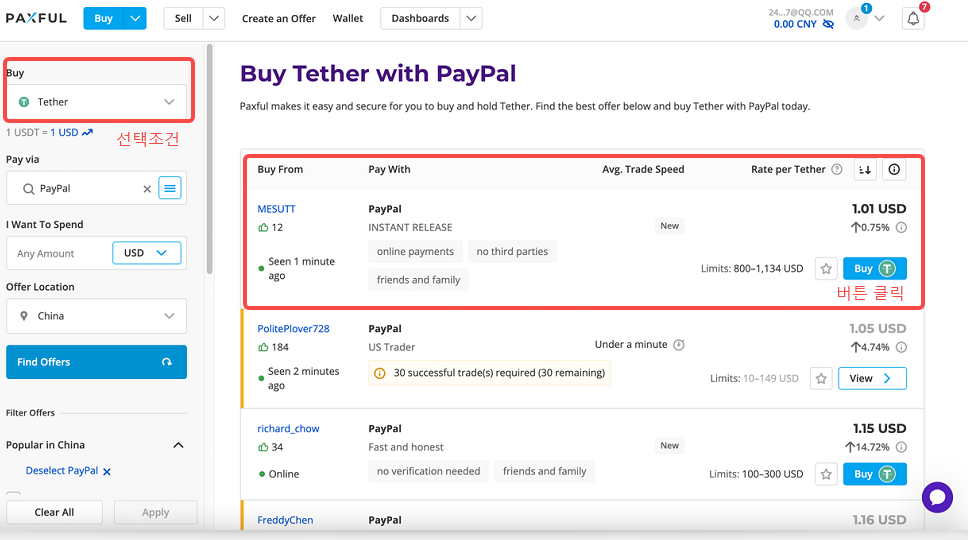The image size is (968, 540).
Task: Open MESUTT seller profile
Action: click(x=276, y=209)
